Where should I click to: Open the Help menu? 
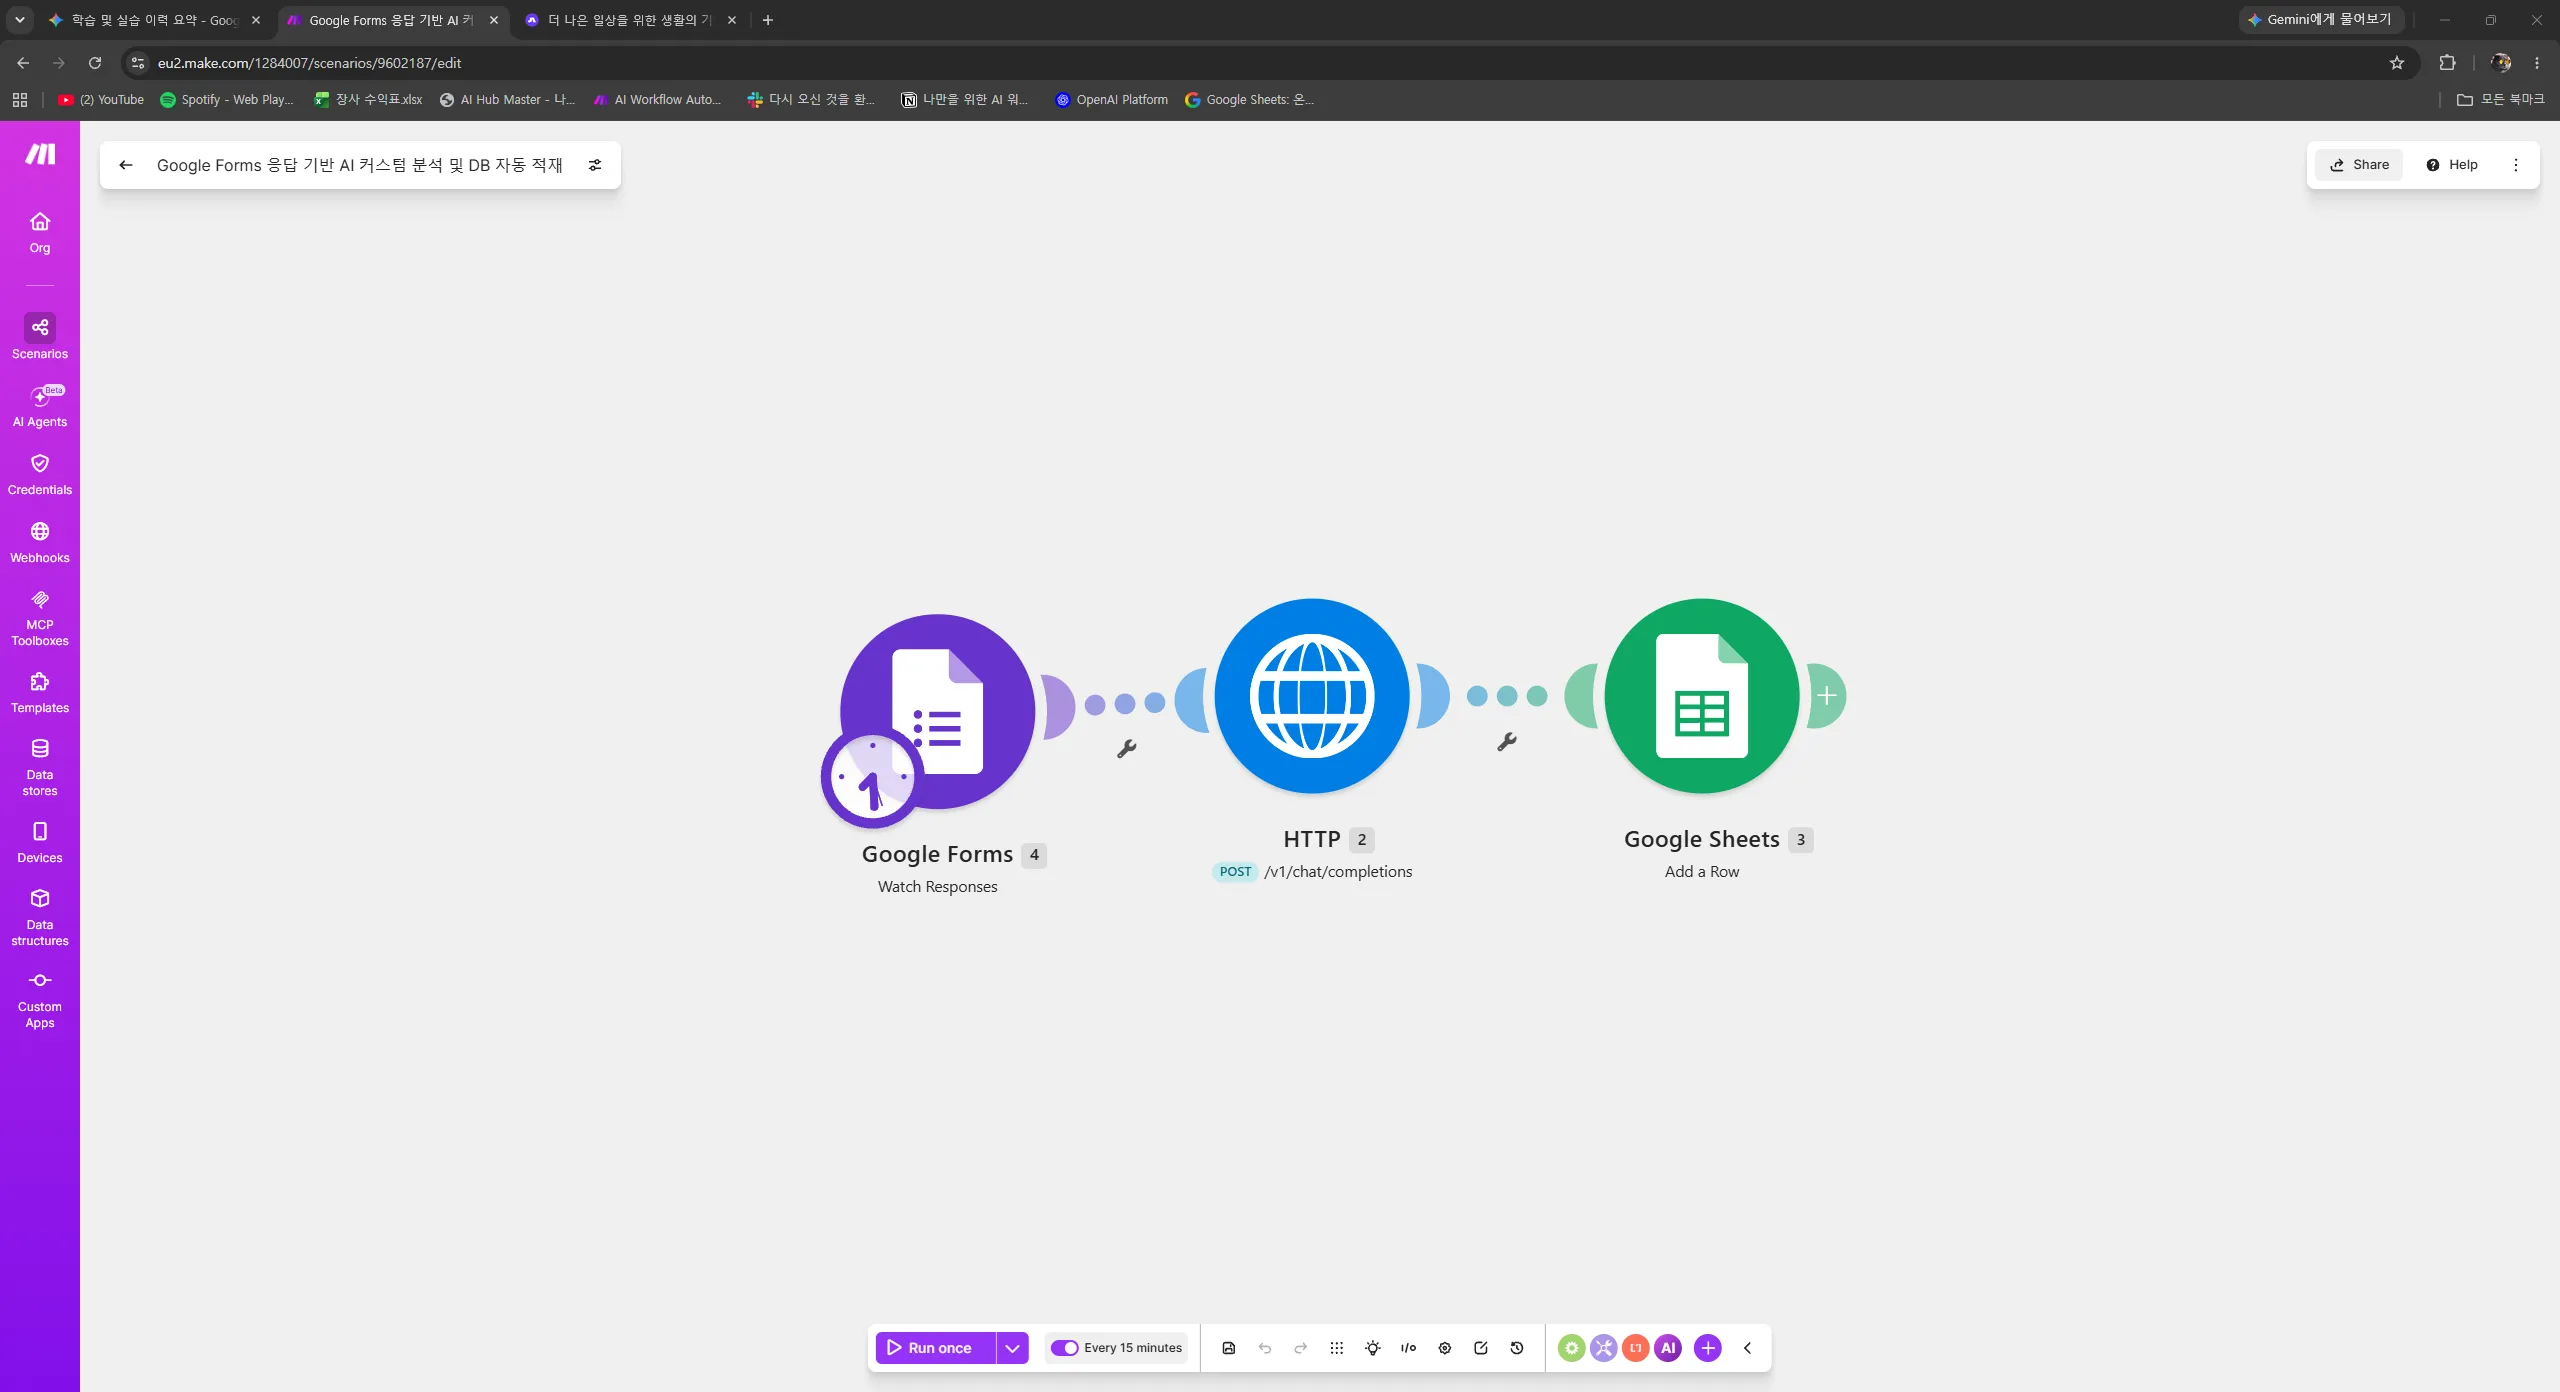coord(2452,165)
